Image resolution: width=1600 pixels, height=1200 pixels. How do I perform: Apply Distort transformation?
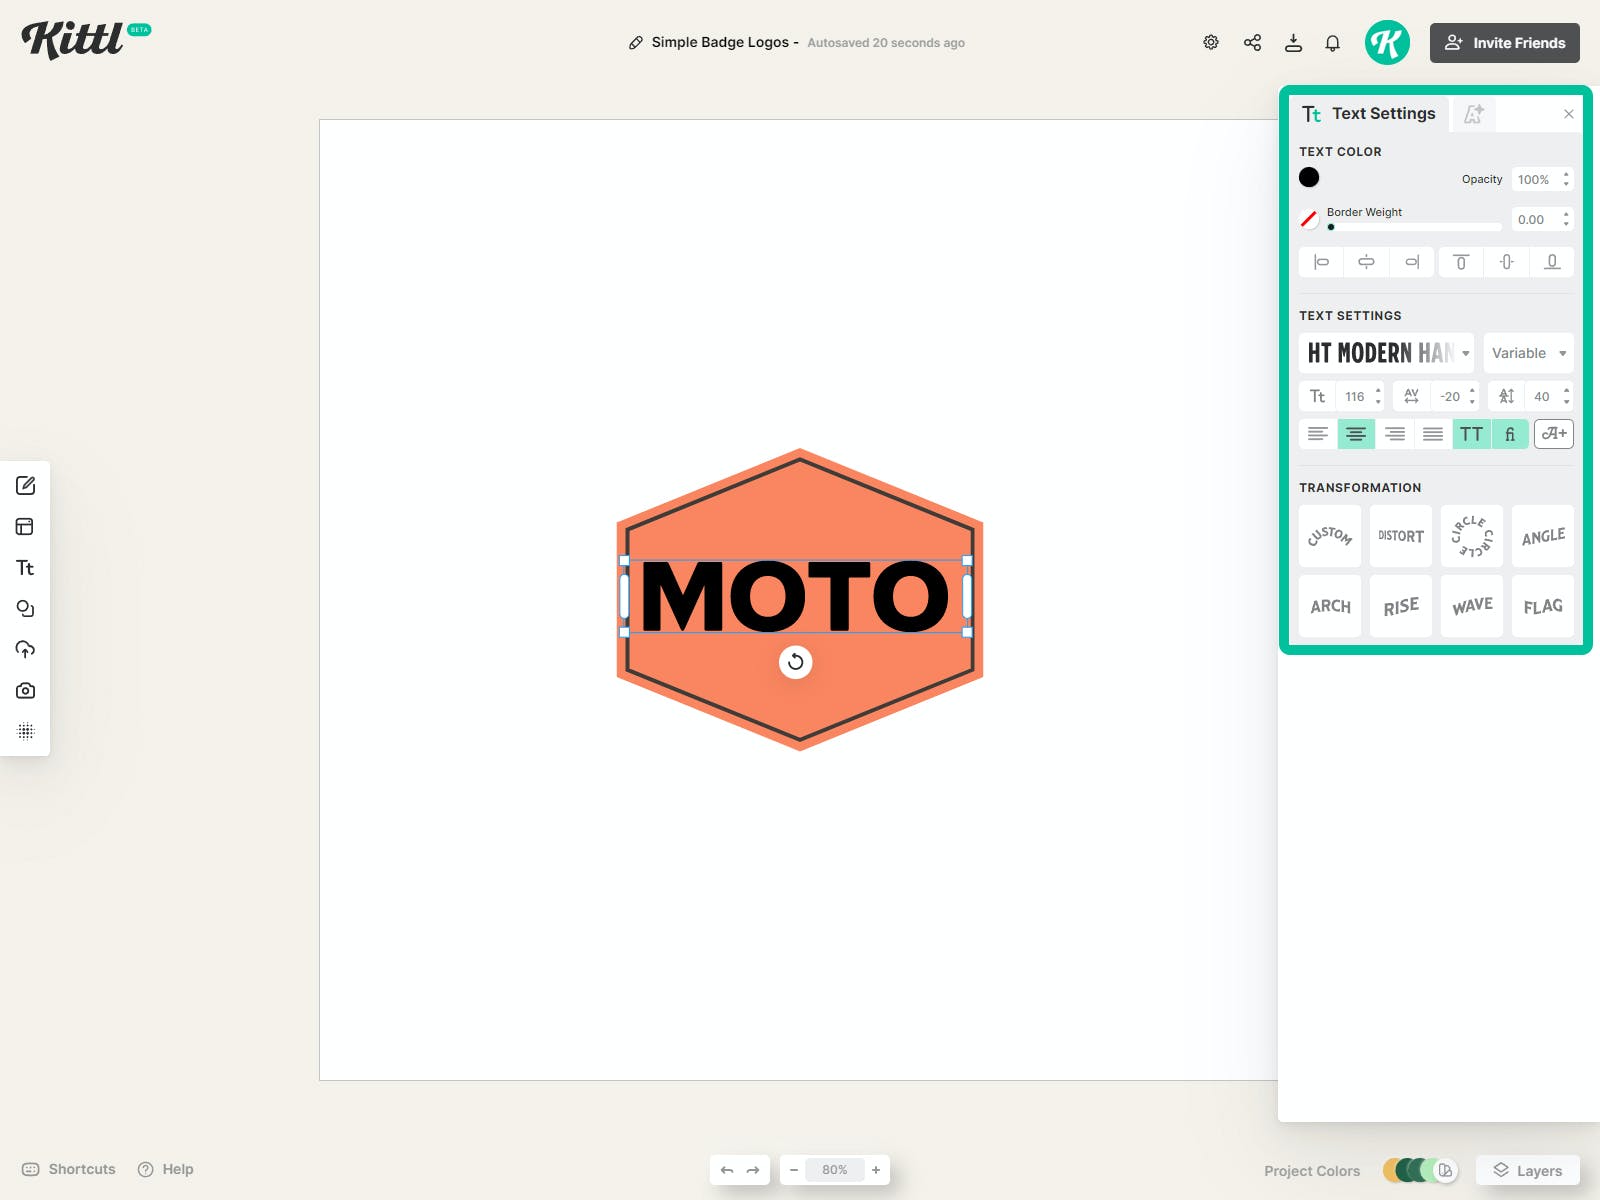(x=1401, y=536)
